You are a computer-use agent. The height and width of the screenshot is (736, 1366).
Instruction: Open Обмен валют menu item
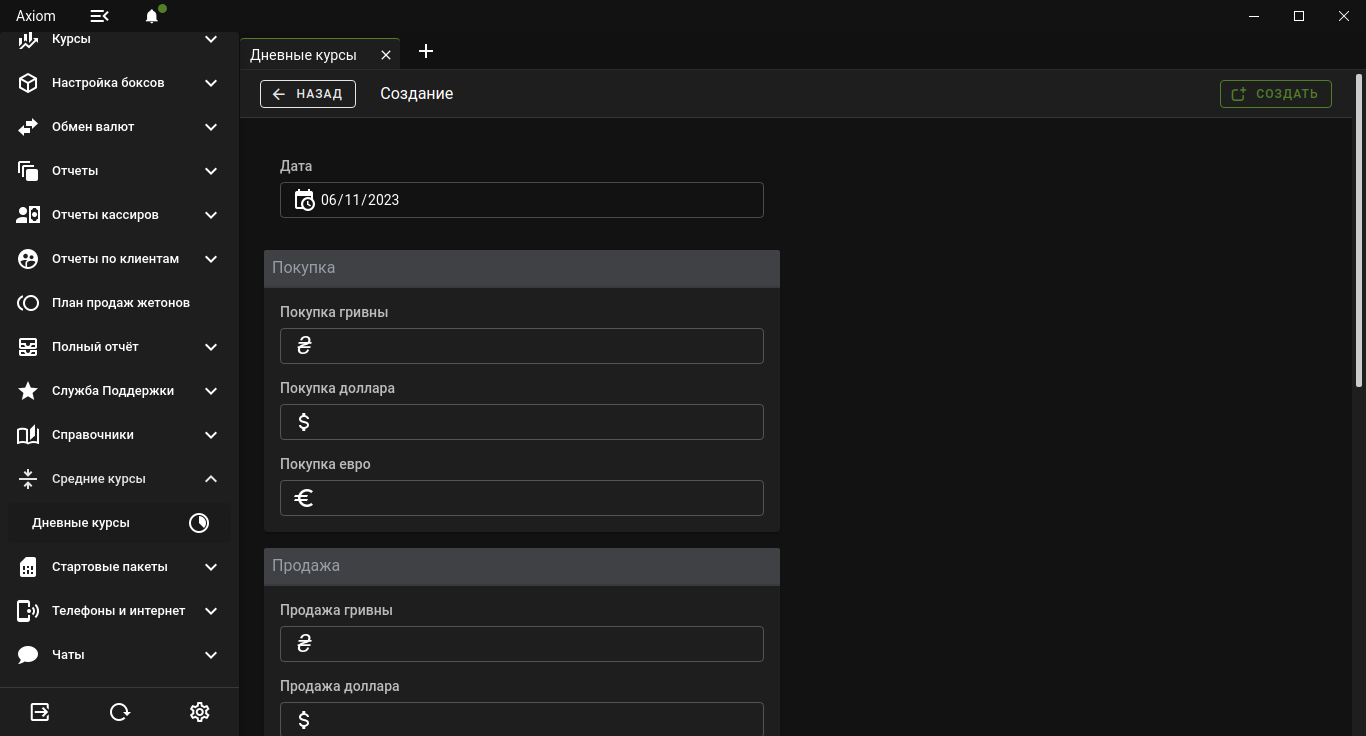click(x=119, y=127)
